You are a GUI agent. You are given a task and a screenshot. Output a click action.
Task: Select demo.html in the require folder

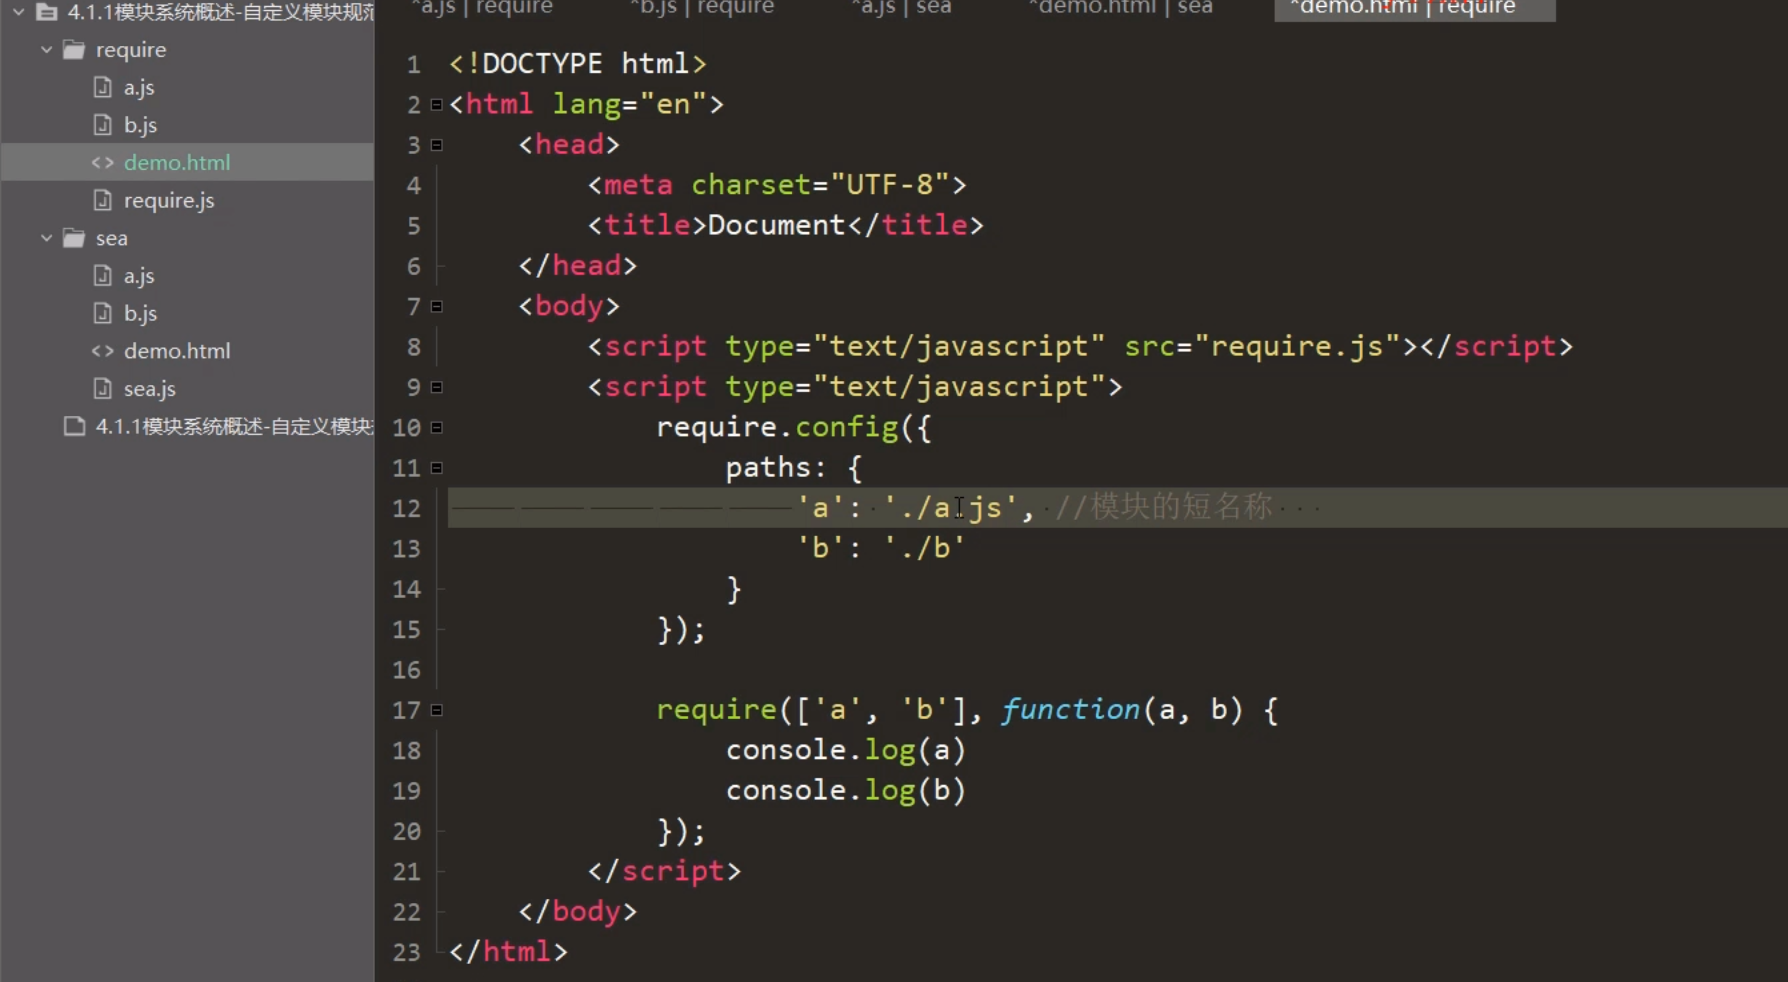[177, 162]
